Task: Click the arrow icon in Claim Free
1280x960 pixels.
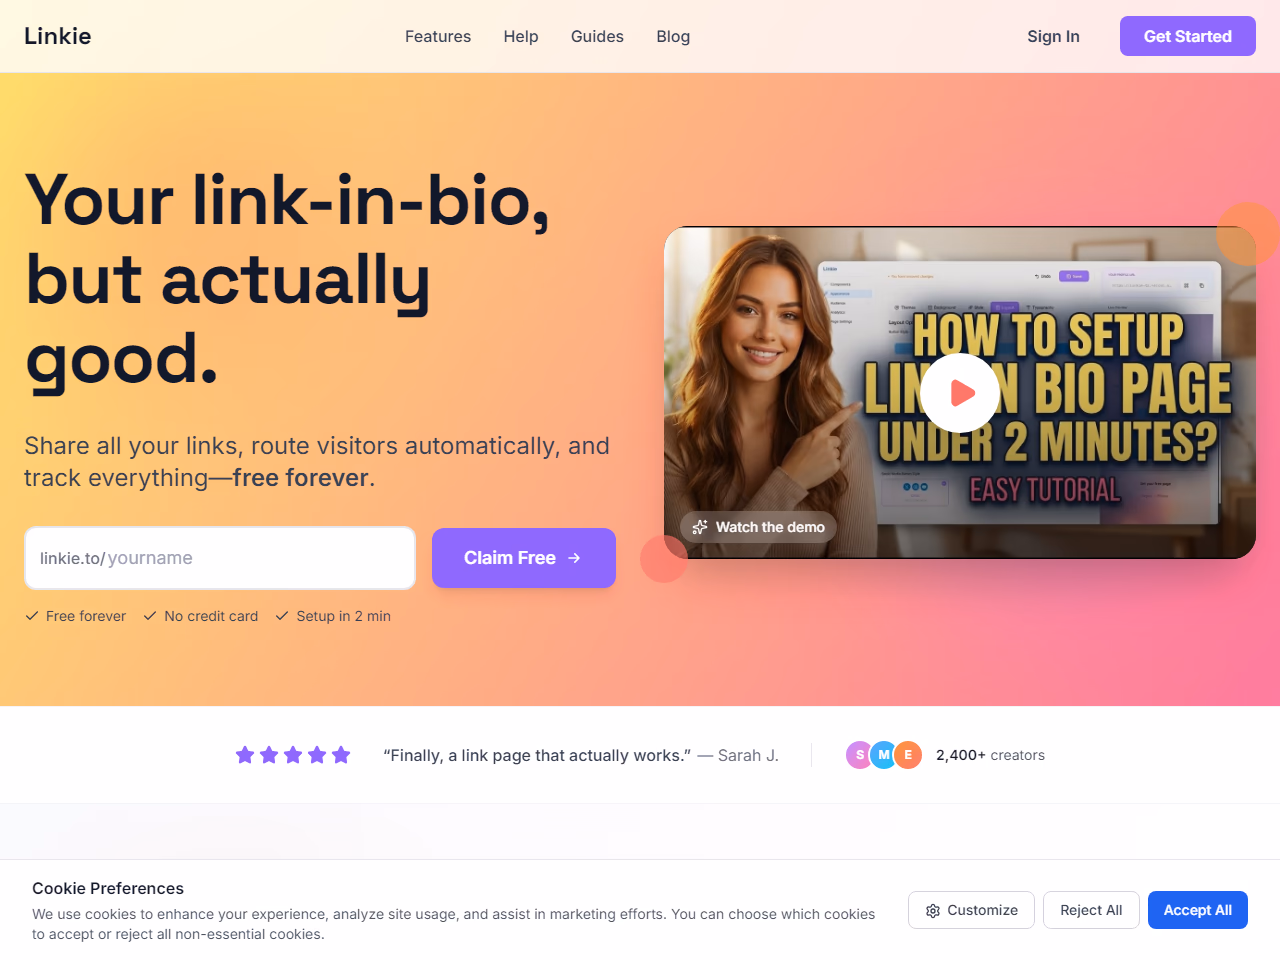Action: click(574, 558)
